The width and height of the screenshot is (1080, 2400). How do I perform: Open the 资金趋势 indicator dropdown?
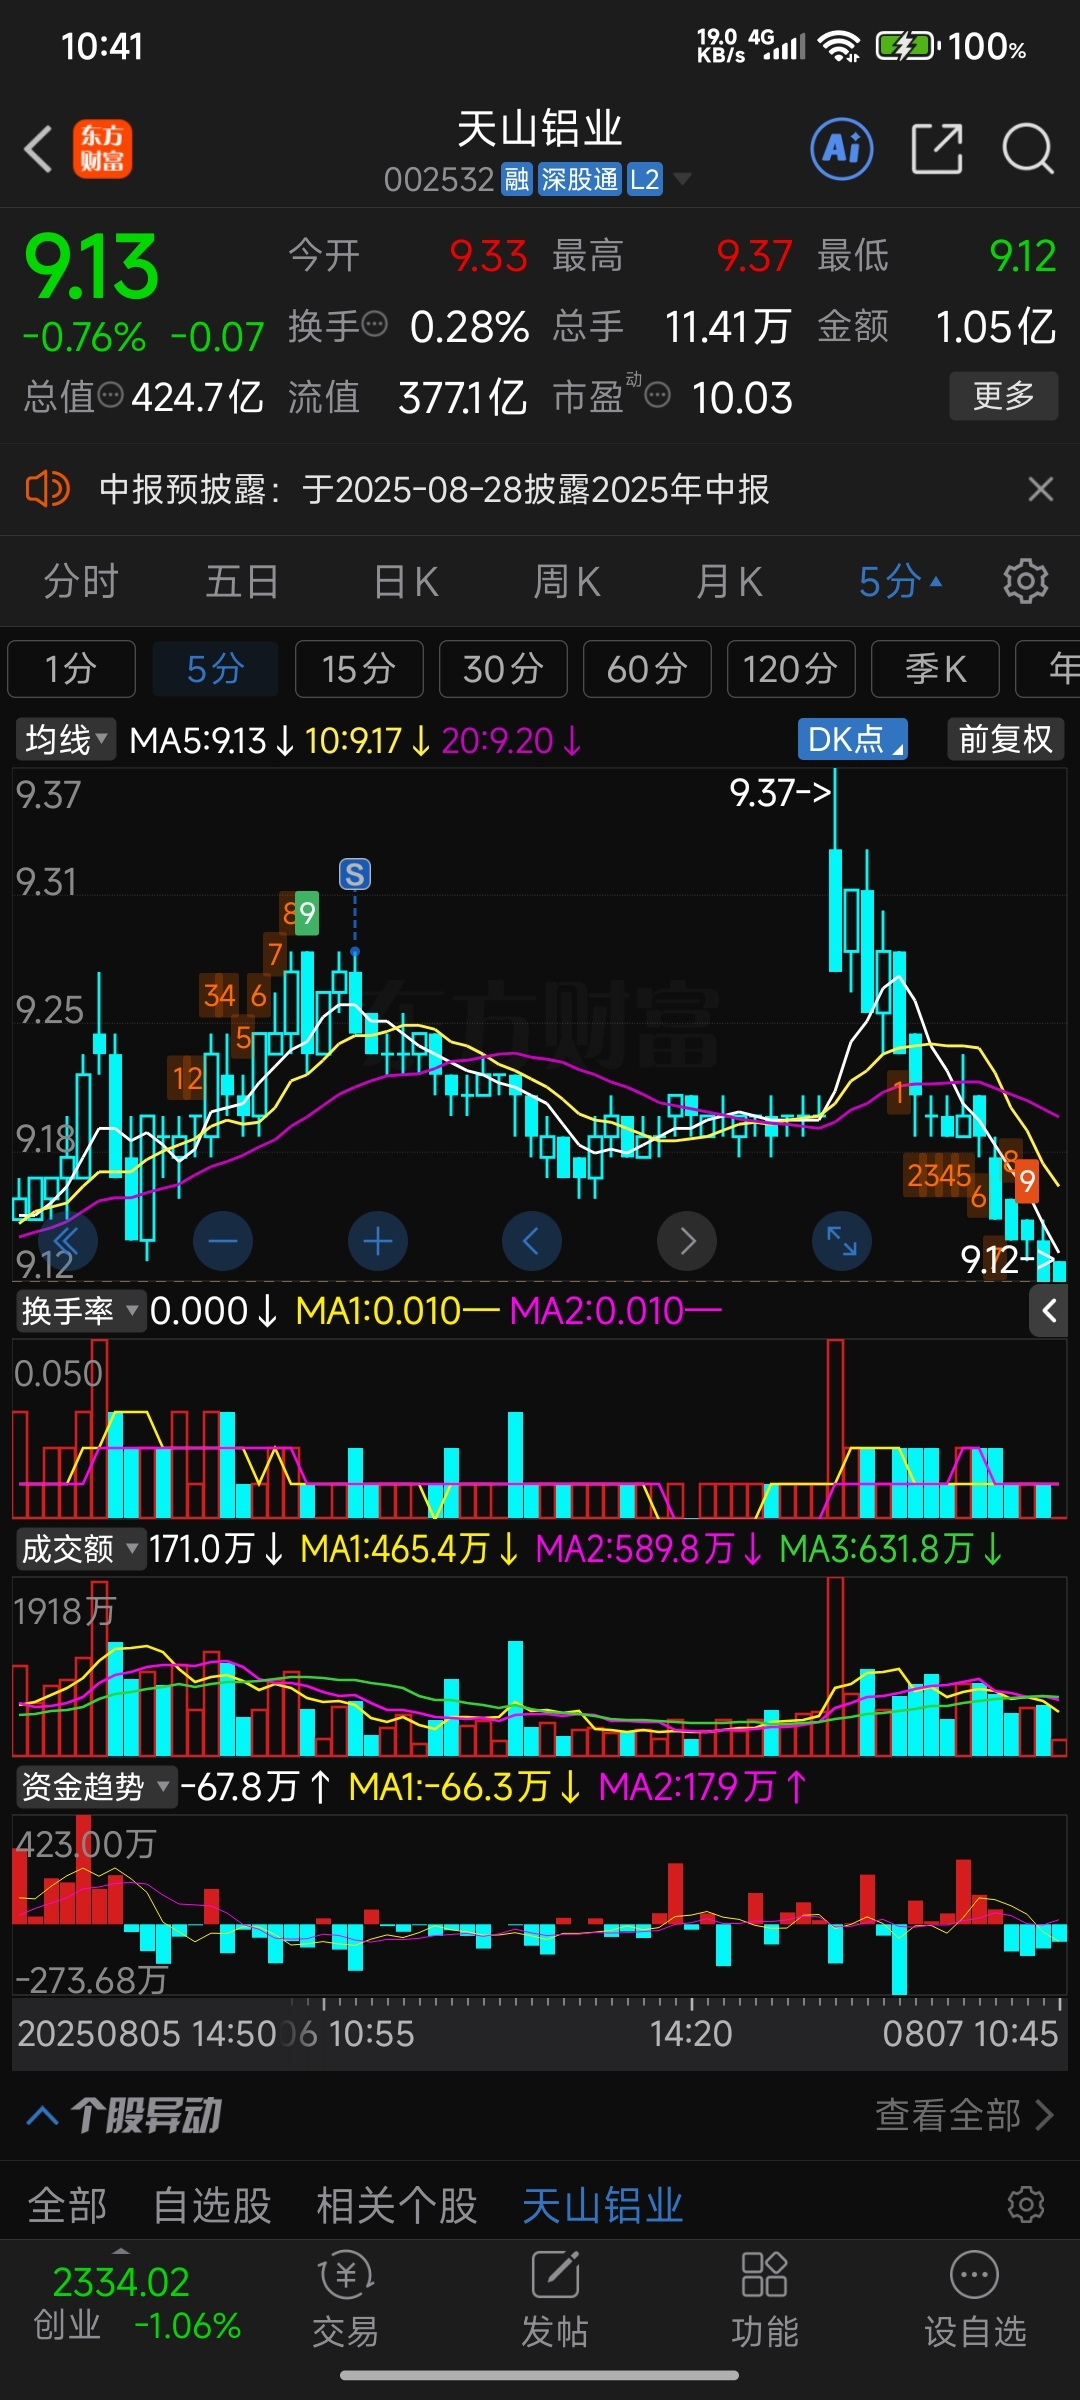tap(96, 1786)
